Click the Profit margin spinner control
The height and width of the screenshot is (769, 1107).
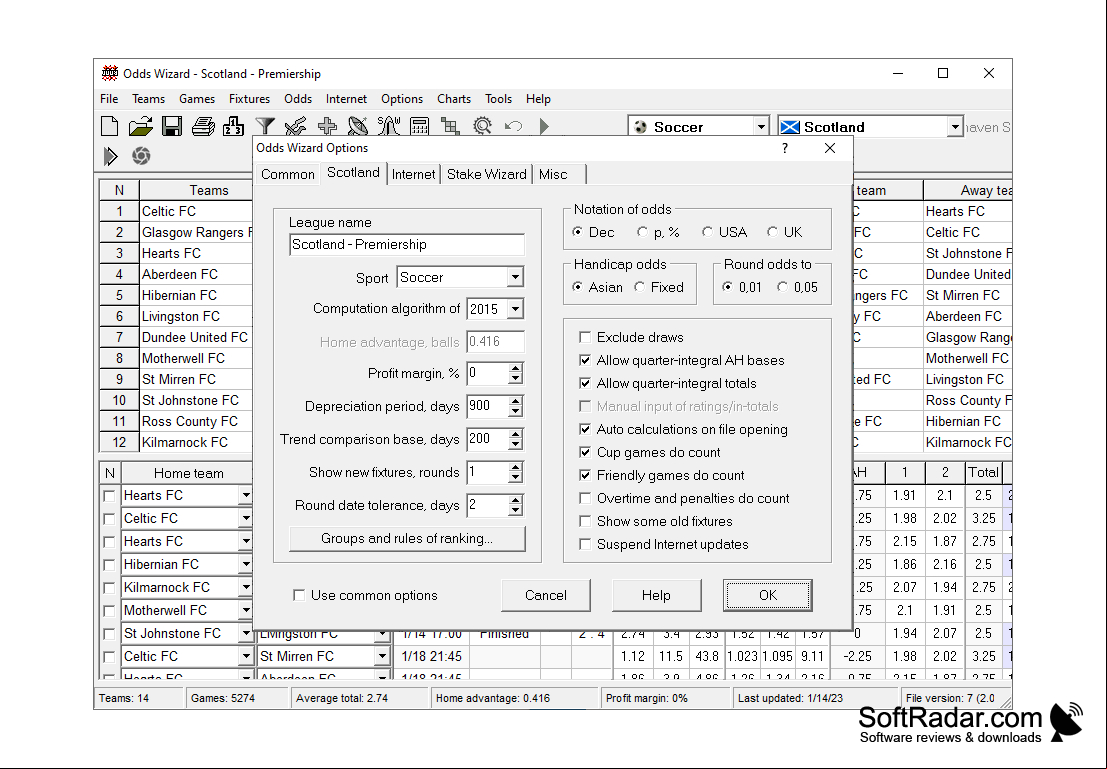click(516, 374)
